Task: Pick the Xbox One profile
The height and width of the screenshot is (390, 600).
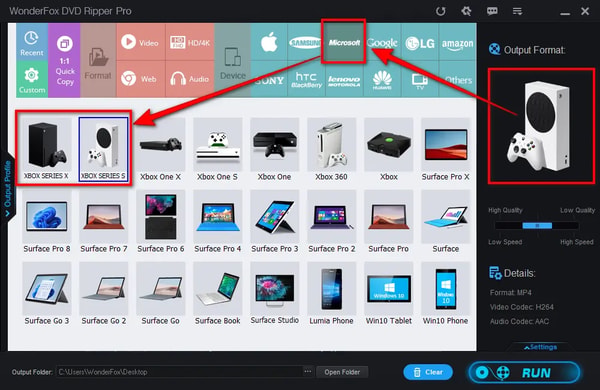Action: [x=274, y=150]
